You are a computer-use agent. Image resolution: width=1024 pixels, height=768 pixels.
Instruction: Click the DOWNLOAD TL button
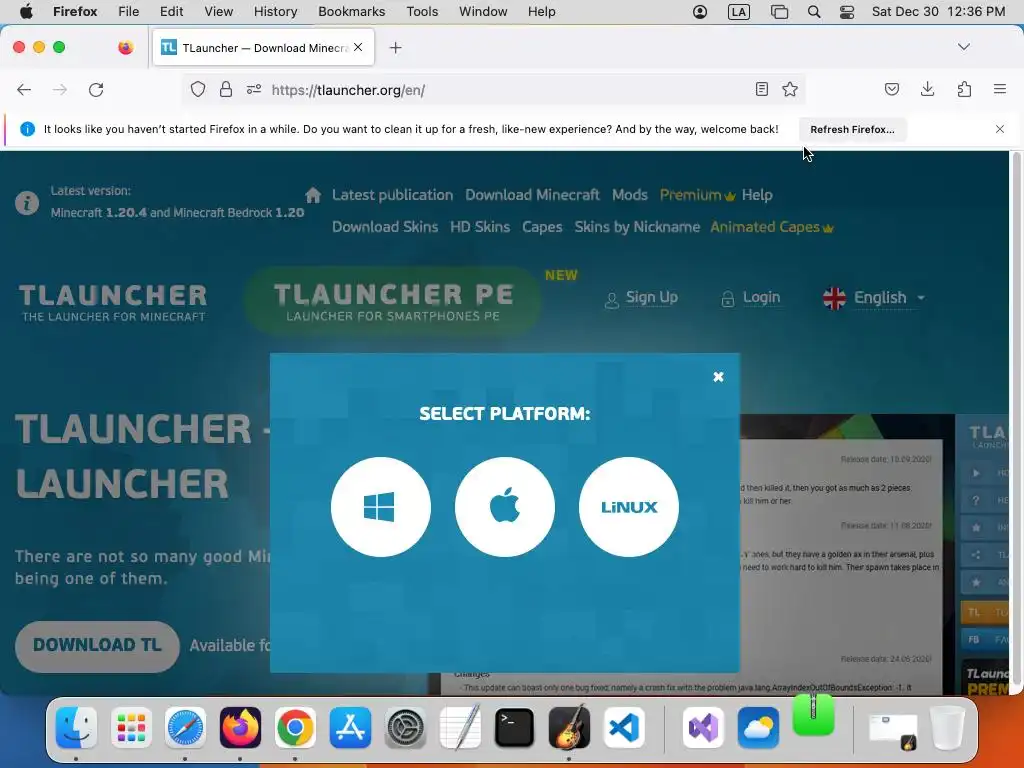(97, 646)
